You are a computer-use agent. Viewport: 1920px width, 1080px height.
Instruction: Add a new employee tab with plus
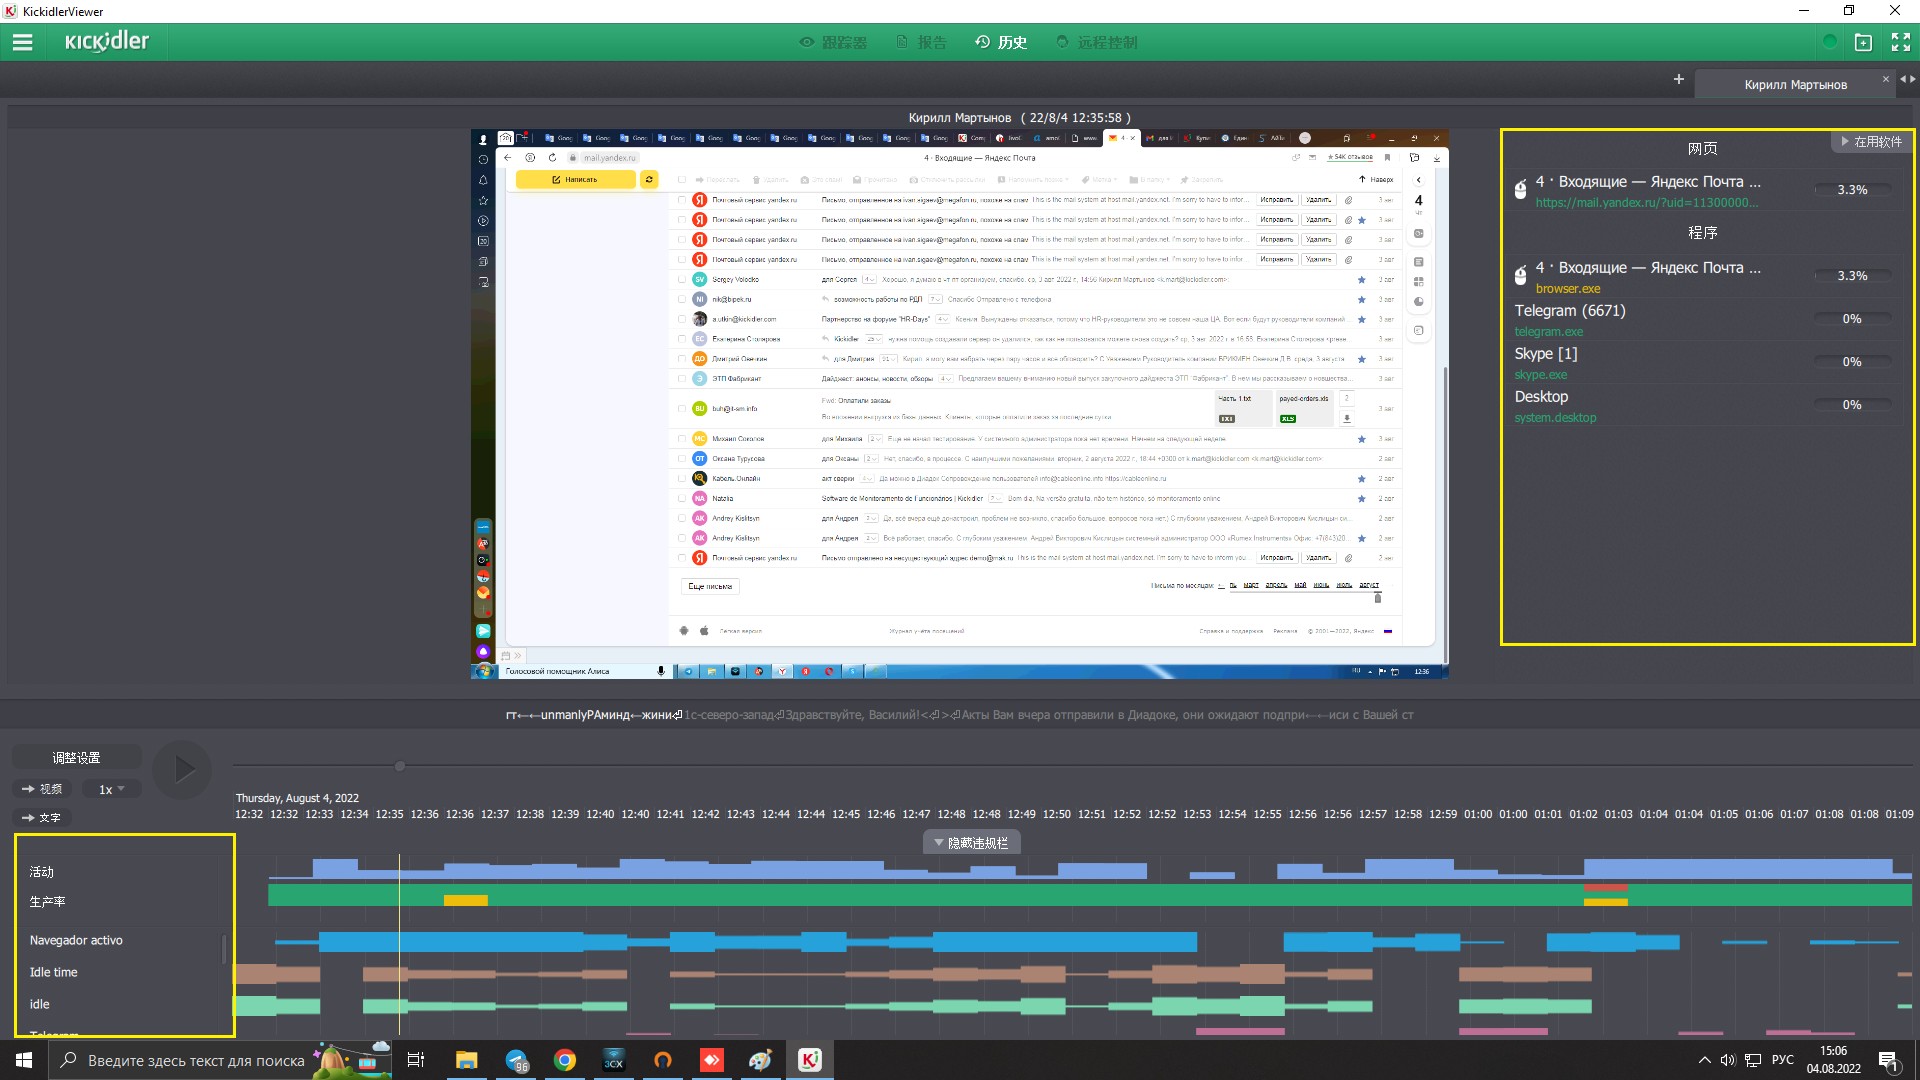coord(1679,79)
